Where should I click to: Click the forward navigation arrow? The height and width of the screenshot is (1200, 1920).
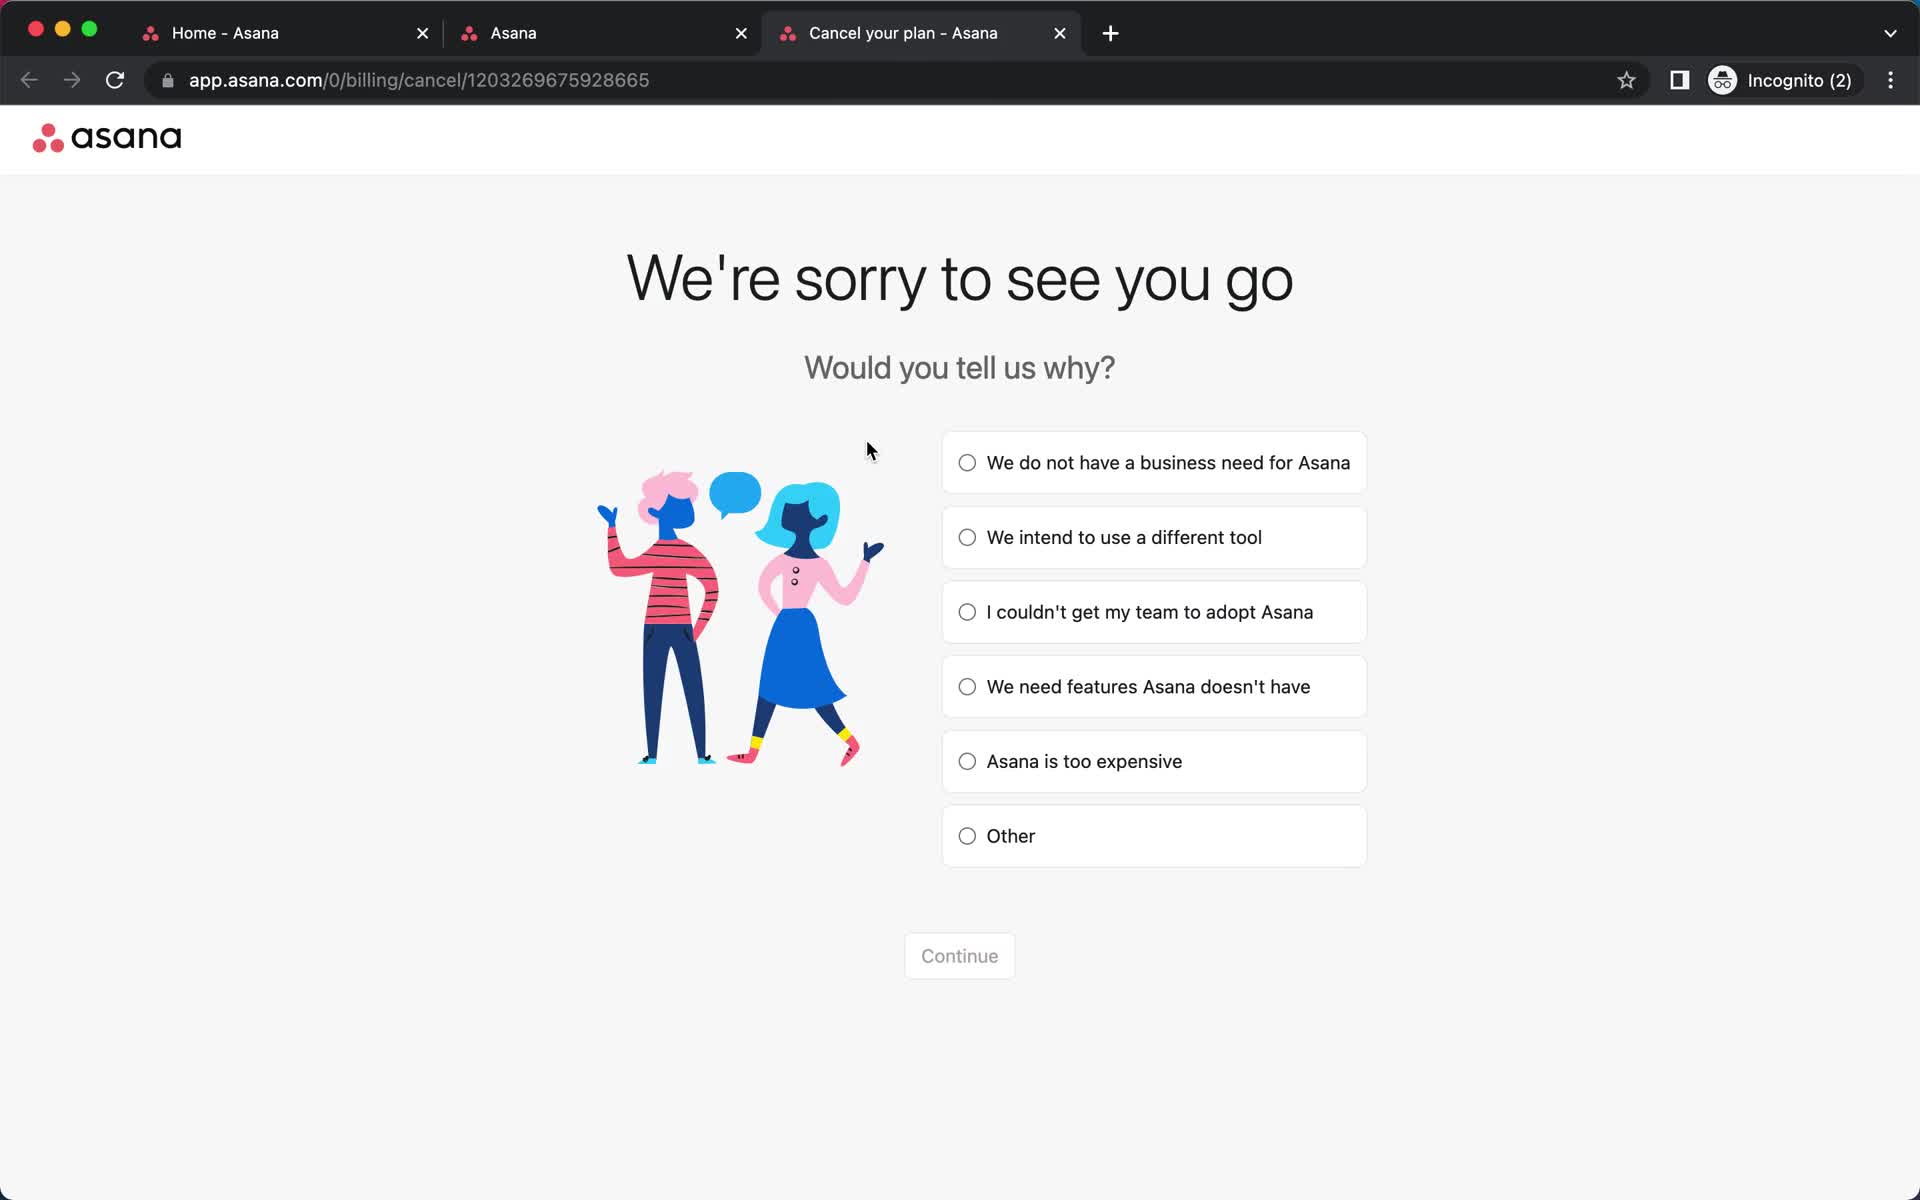(72, 80)
